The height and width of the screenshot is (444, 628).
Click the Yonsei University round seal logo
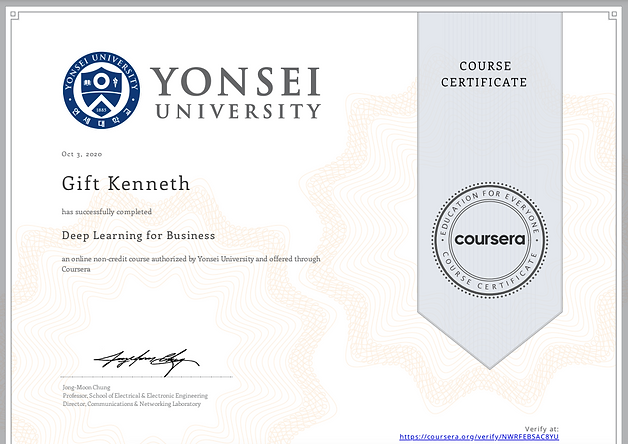coord(101,90)
